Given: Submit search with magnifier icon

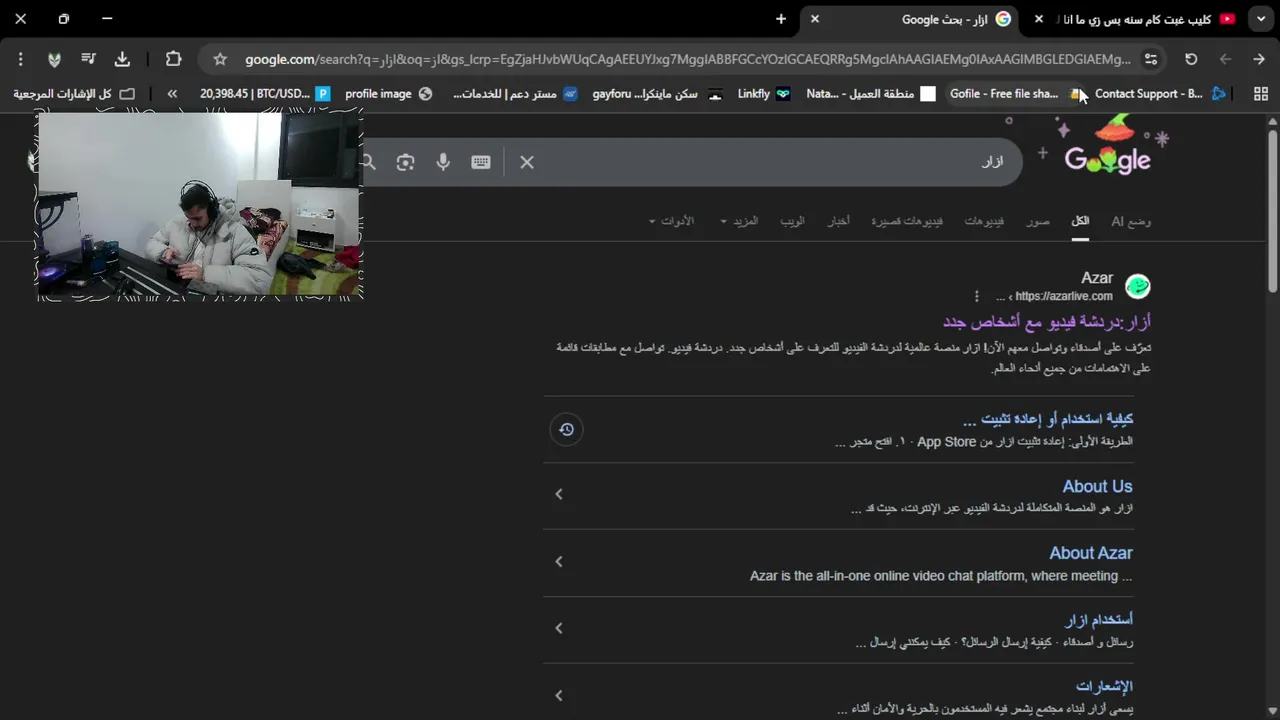Looking at the screenshot, I should [368, 162].
